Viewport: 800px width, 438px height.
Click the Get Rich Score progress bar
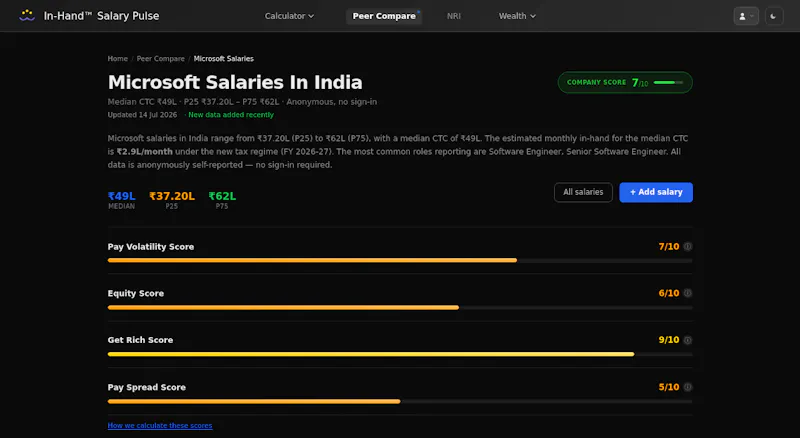(400, 354)
